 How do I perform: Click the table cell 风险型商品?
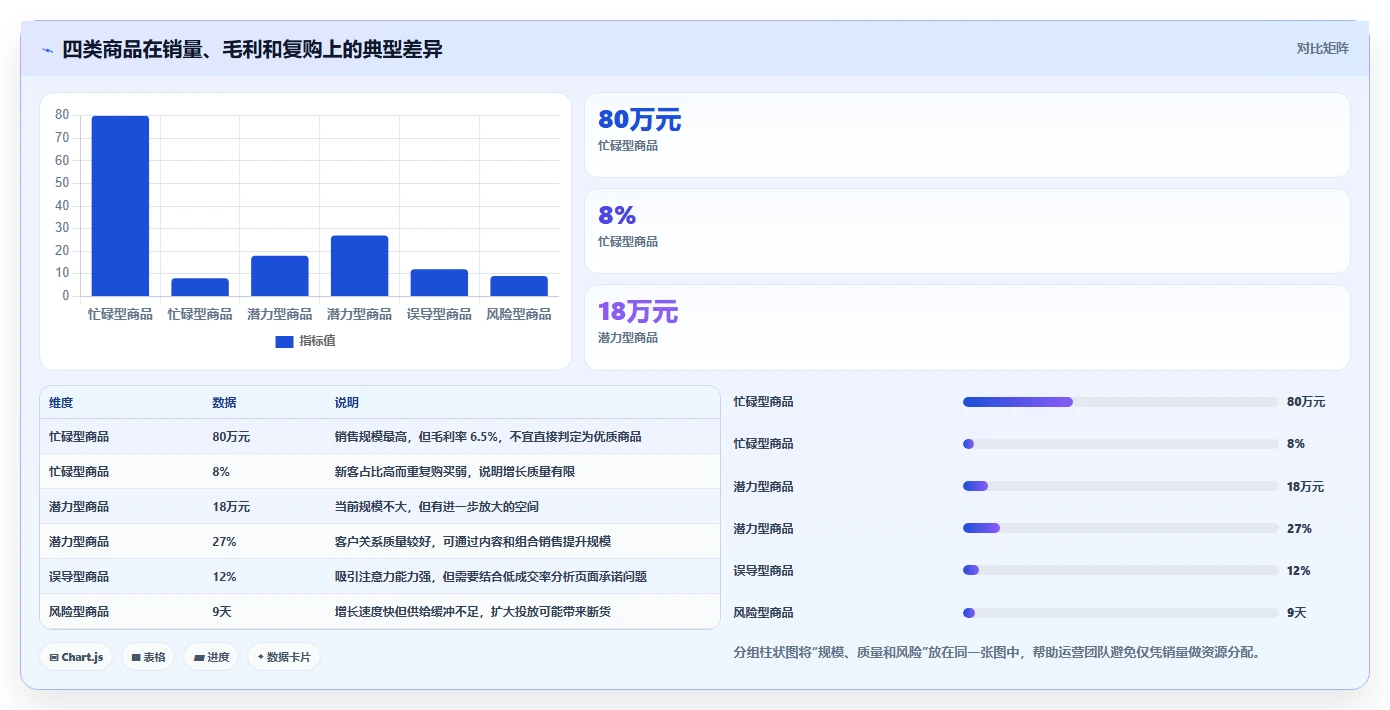pos(79,612)
